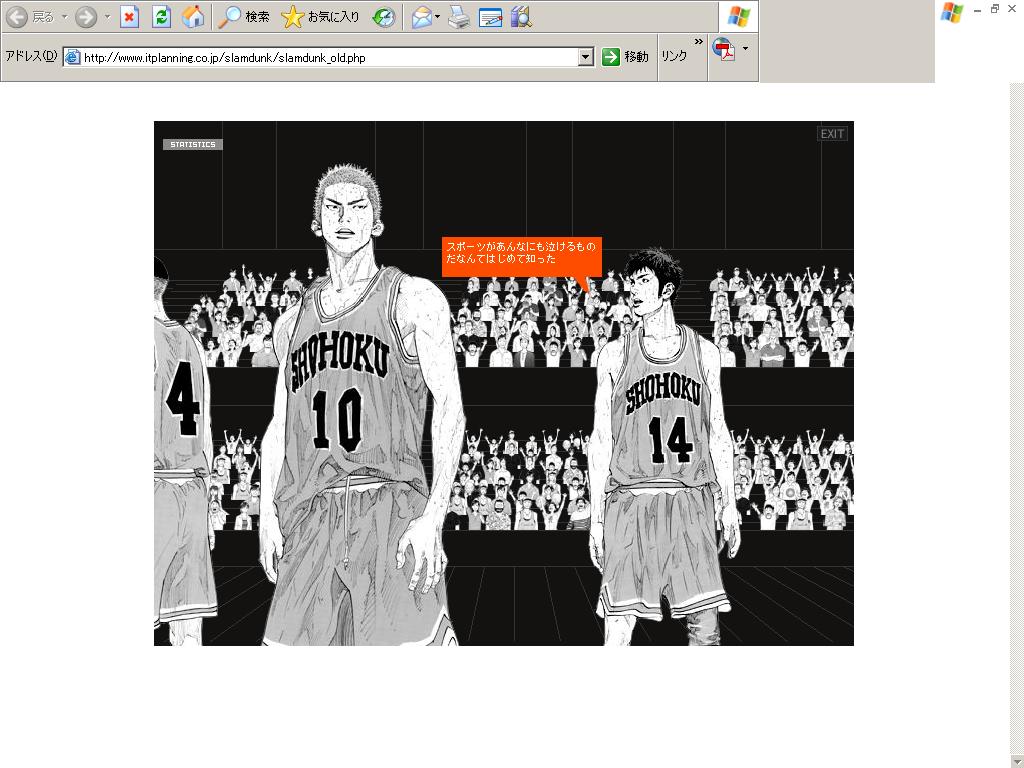Stop loading with the red X icon
The image size is (1024, 768).
click(x=129, y=18)
